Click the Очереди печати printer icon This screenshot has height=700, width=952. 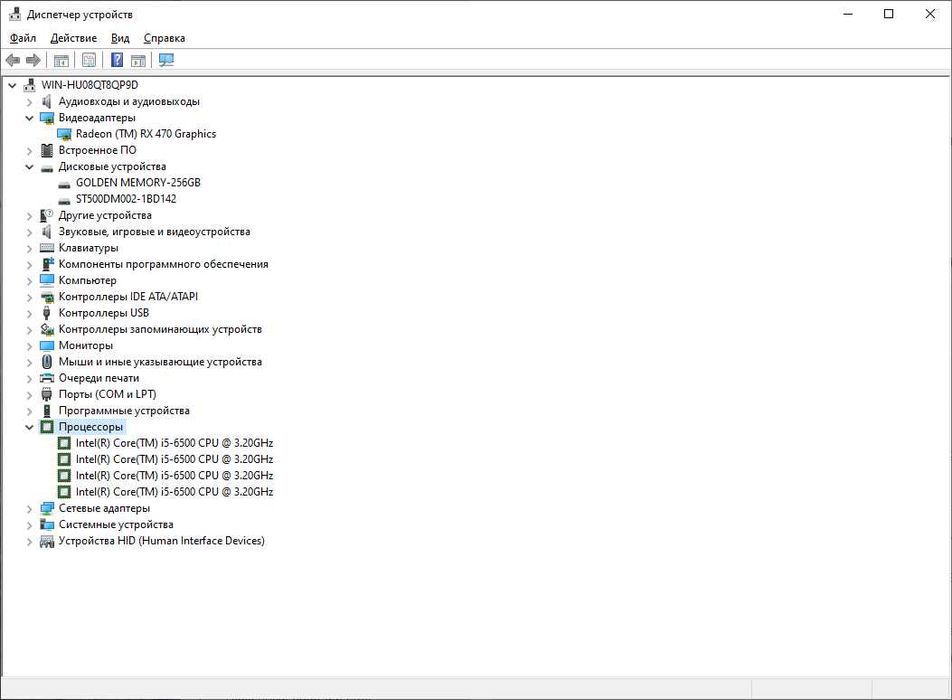pyautogui.click(x=47, y=378)
